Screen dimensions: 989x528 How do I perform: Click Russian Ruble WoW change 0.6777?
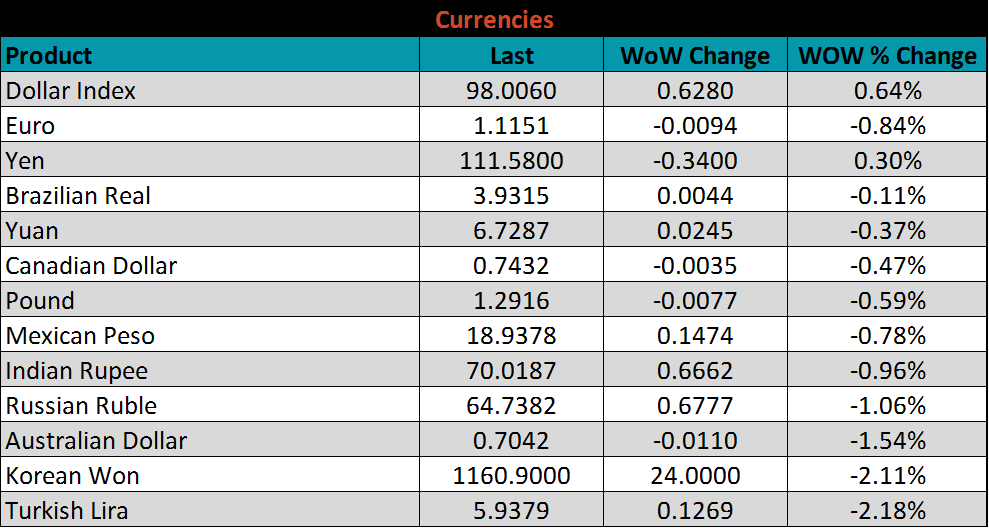click(x=695, y=406)
